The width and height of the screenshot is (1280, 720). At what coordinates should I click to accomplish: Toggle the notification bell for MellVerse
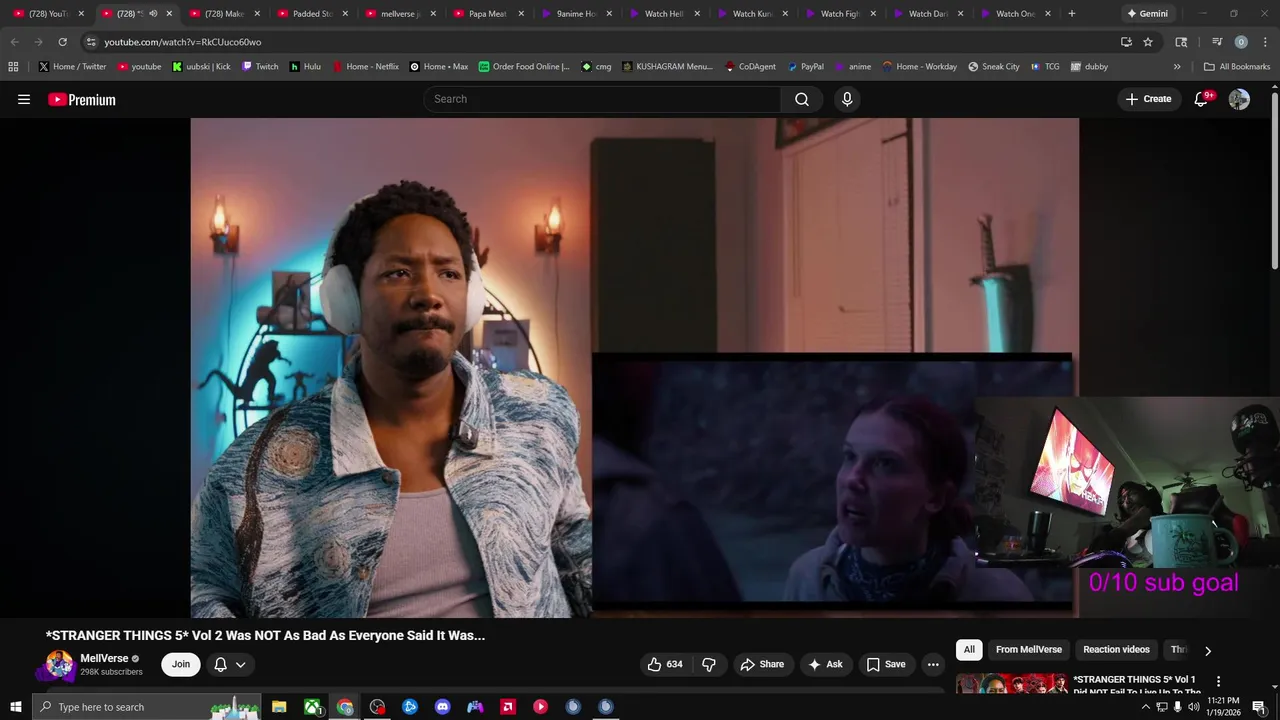coord(221,664)
